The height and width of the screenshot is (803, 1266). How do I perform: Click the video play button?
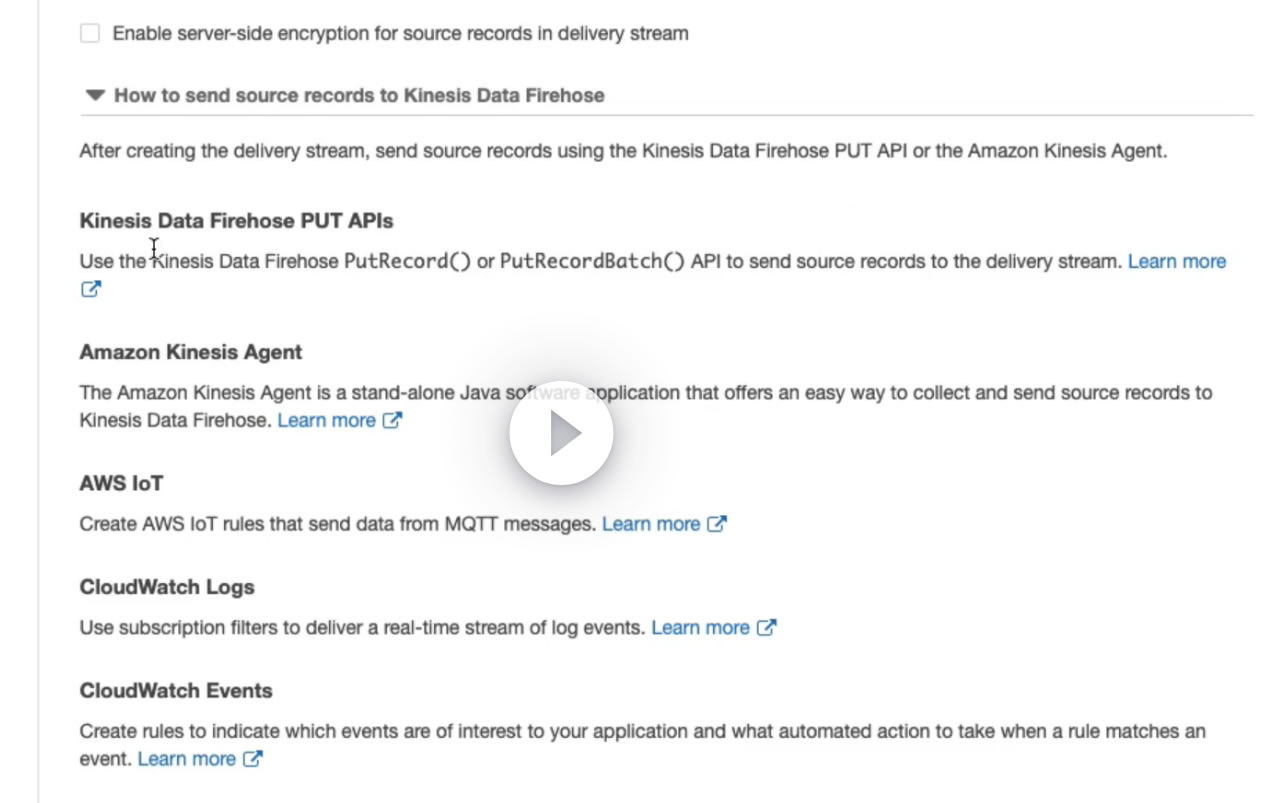pyautogui.click(x=561, y=434)
